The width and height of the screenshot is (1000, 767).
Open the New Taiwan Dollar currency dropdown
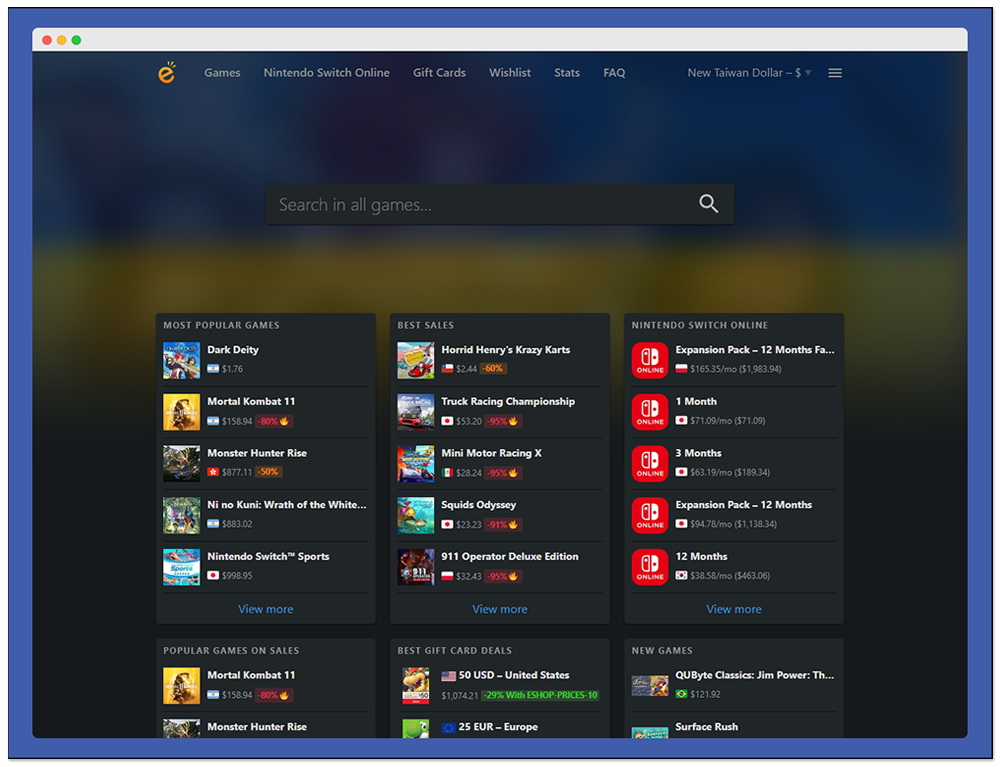(749, 73)
